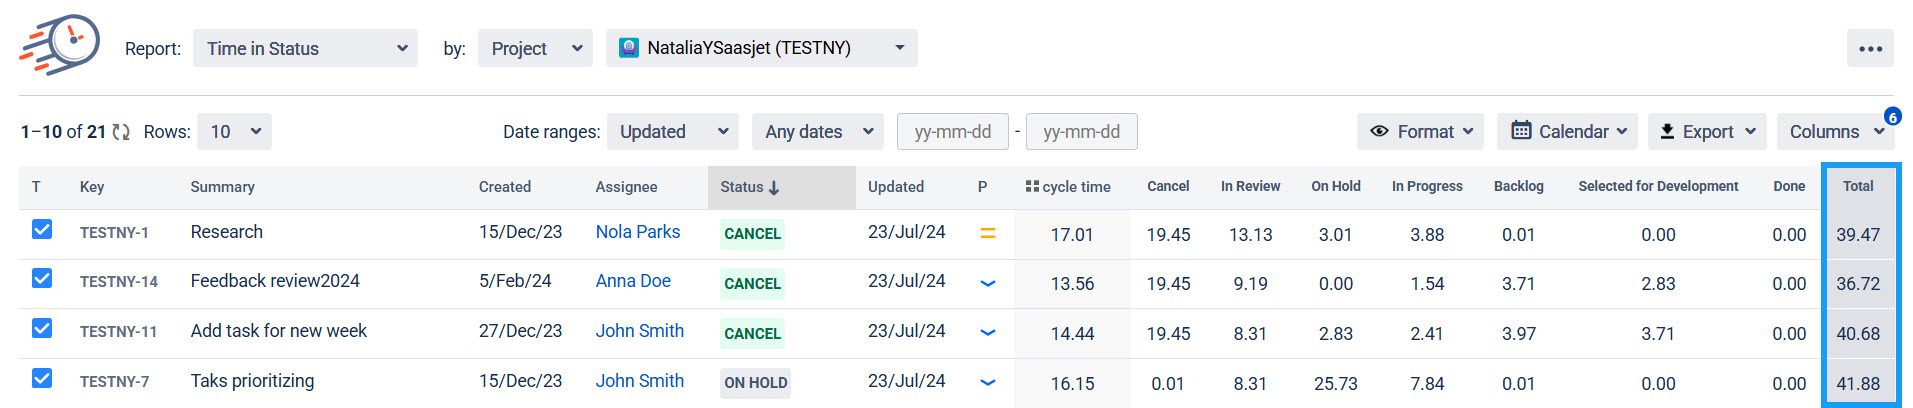Toggle the checkbox for TESTNY-14
This screenshot has height=408, width=1913.
point(42,278)
